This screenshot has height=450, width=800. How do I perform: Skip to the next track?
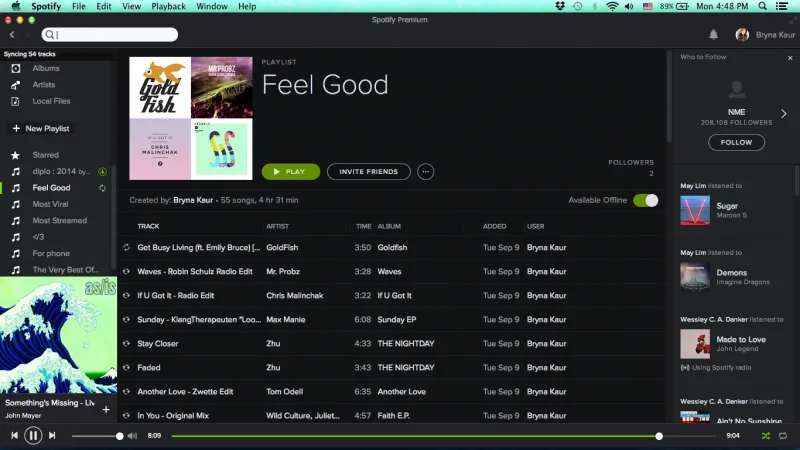pos(52,436)
